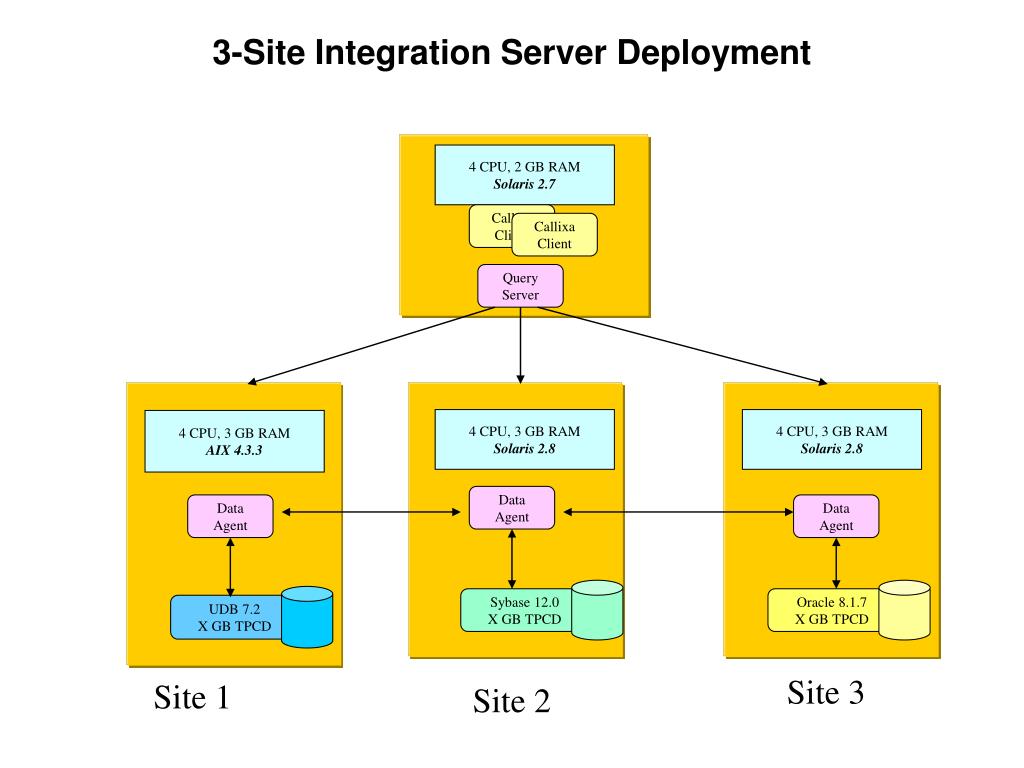Click the 'Site 3' label
The height and width of the screenshot is (768, 1024).
coord(825,692)
